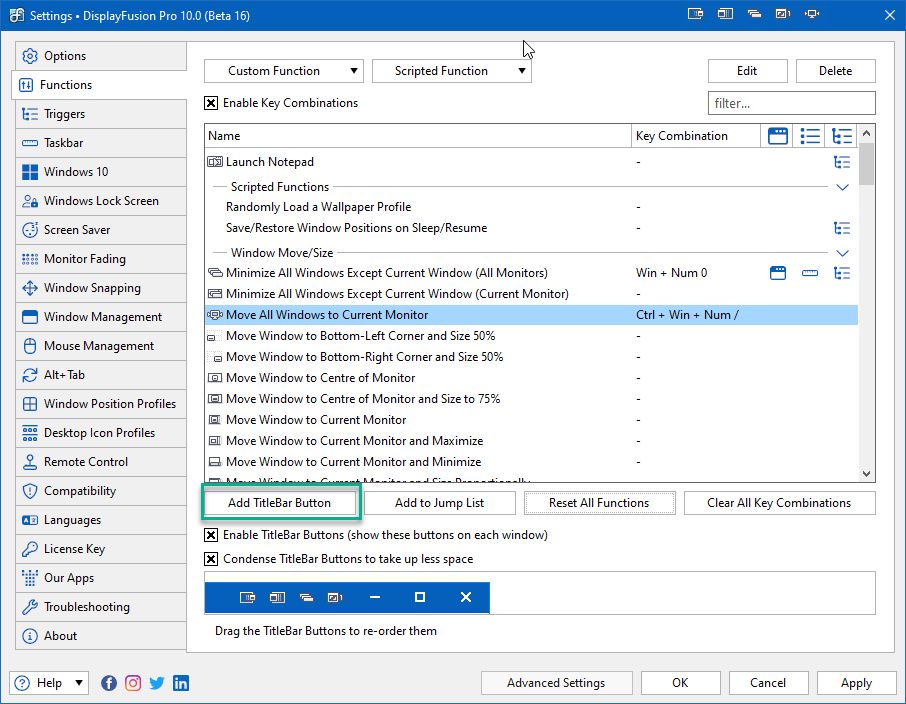Image resolution: width=906 pixels, height=704 pixels.
Task: Click the Jump List column header icon
Action: [x=810, y=136]
